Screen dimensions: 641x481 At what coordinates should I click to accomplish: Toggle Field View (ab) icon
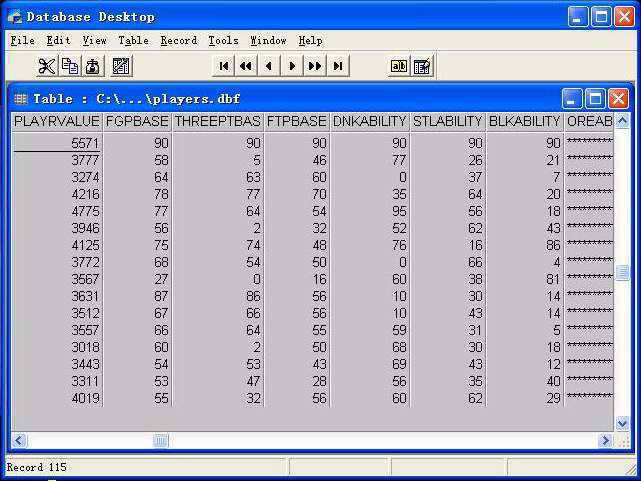399,66
